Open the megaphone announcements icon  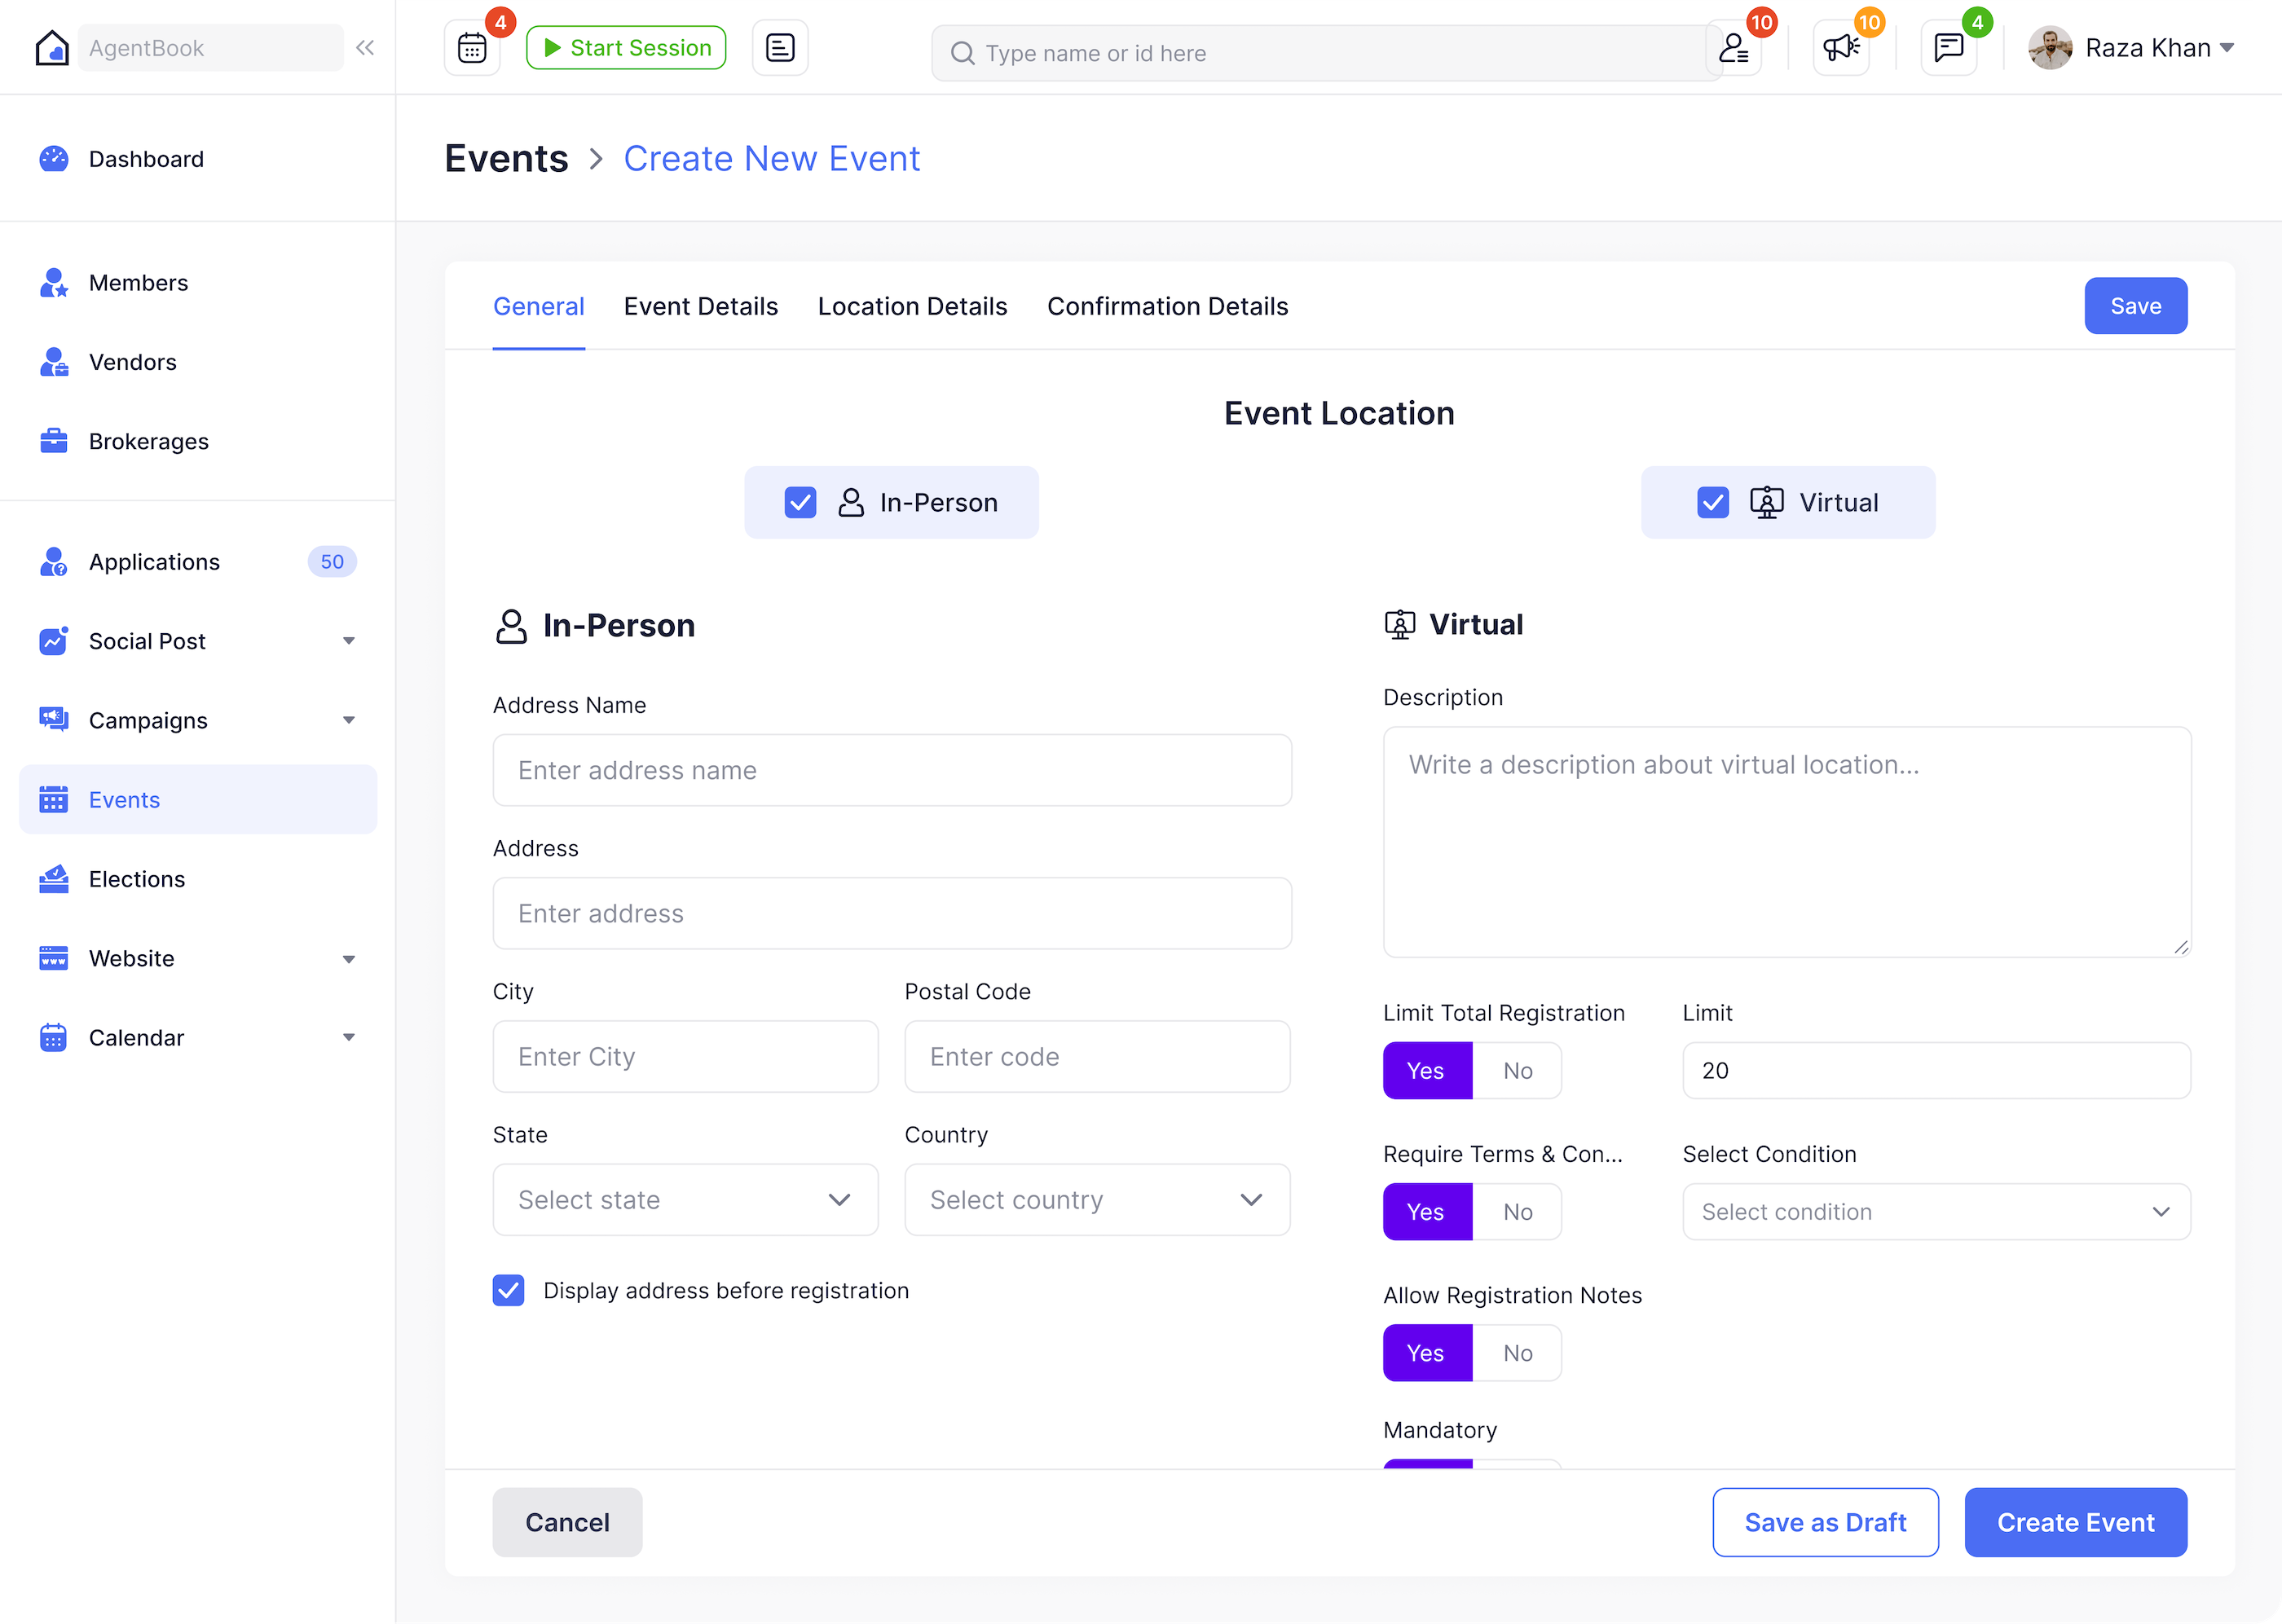(x=1840, y=48)
